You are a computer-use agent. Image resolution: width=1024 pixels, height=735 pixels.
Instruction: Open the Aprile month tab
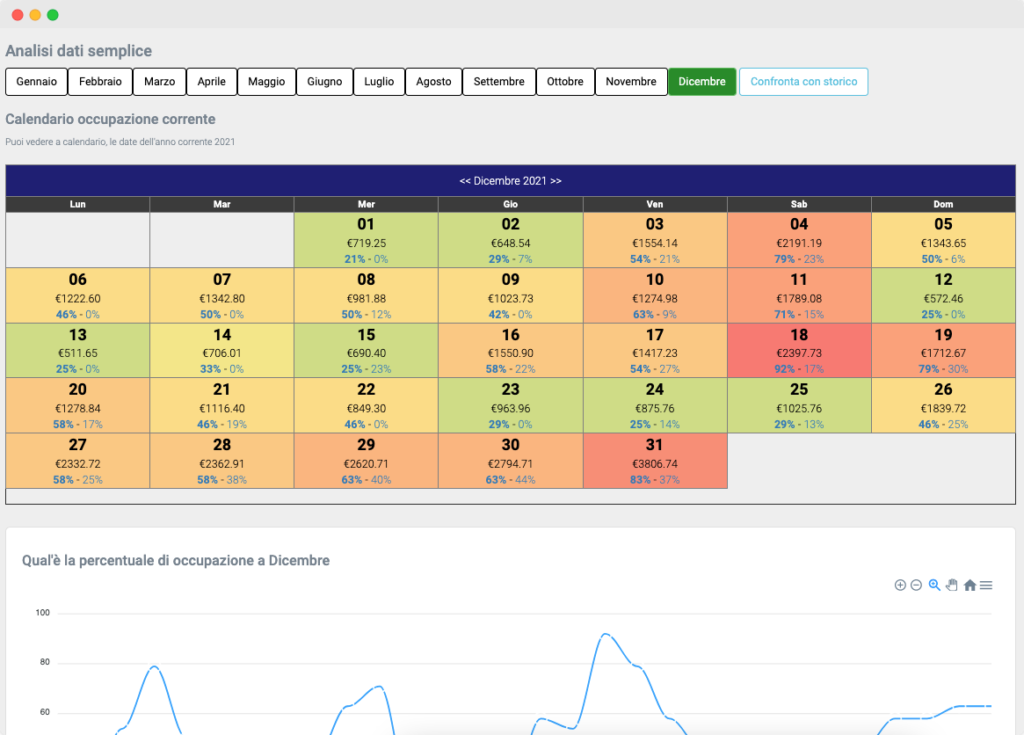212,82
